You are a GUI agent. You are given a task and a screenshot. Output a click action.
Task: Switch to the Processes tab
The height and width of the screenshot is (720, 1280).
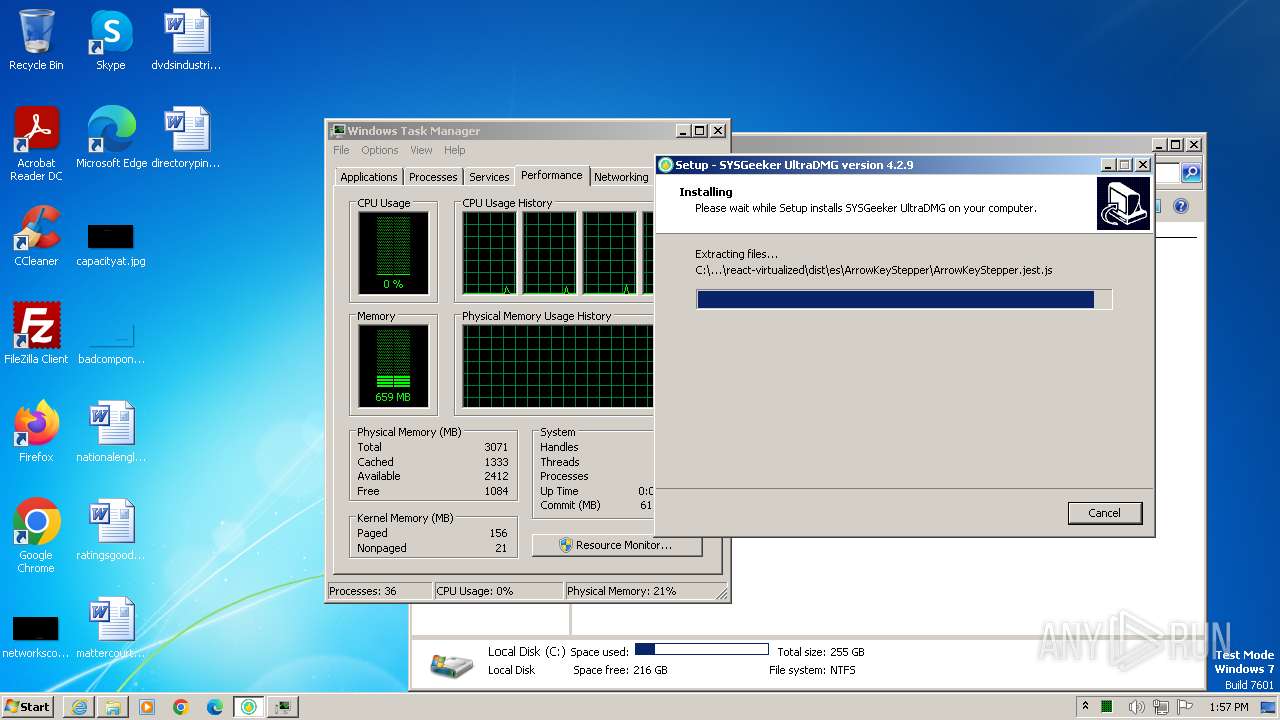tap(433, 177)
